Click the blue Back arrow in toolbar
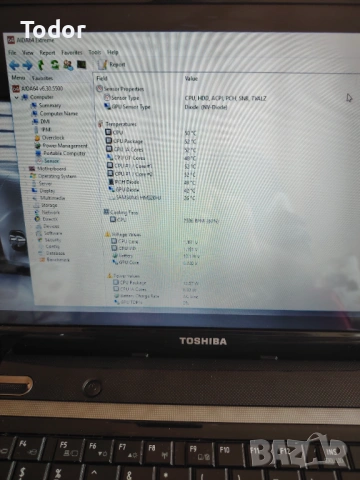Viewport: 360px width, 480px height. pyautogui.click(x=14, y=65)
